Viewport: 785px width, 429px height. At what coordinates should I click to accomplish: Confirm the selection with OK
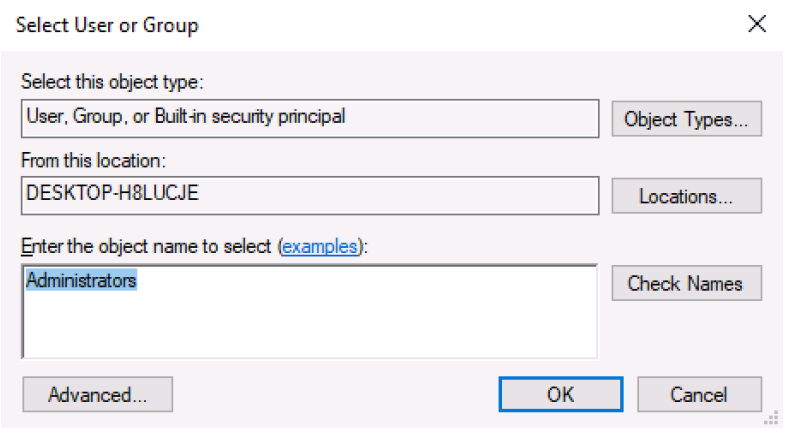[561, 394]
